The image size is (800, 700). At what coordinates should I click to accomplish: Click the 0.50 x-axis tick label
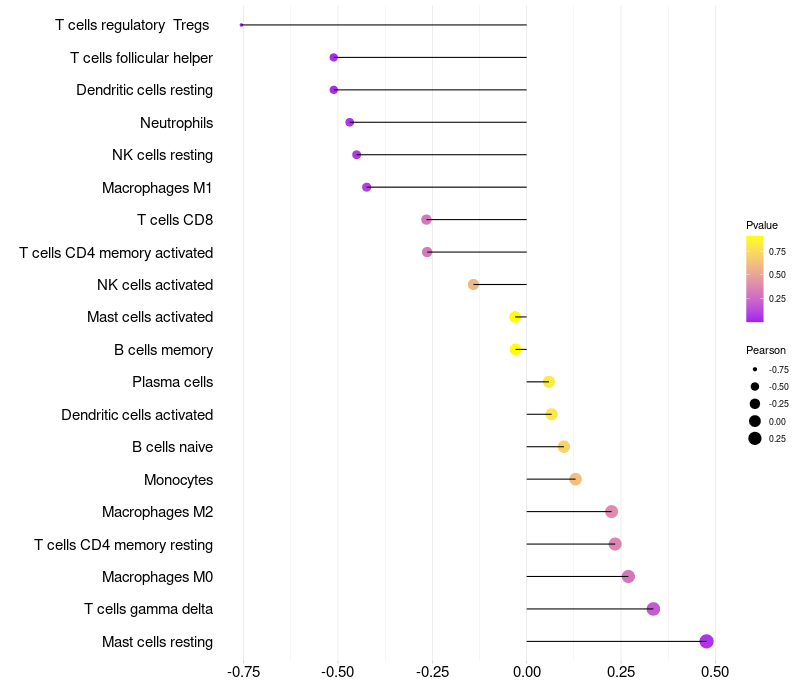pos(714,671)
